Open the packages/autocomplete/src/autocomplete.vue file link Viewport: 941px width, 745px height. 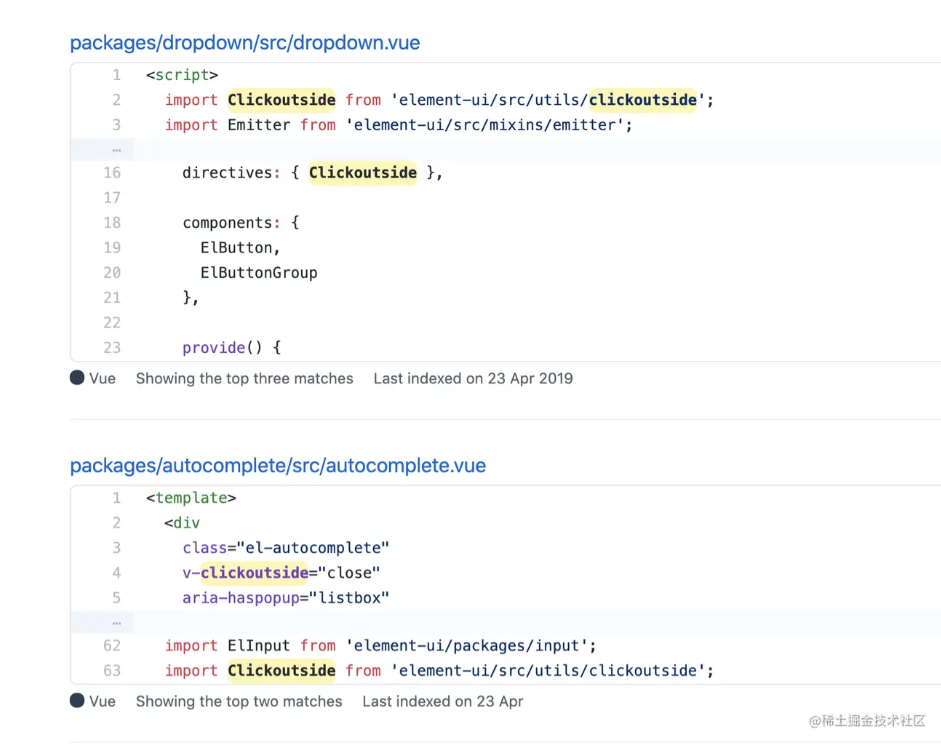click(278, 466)
